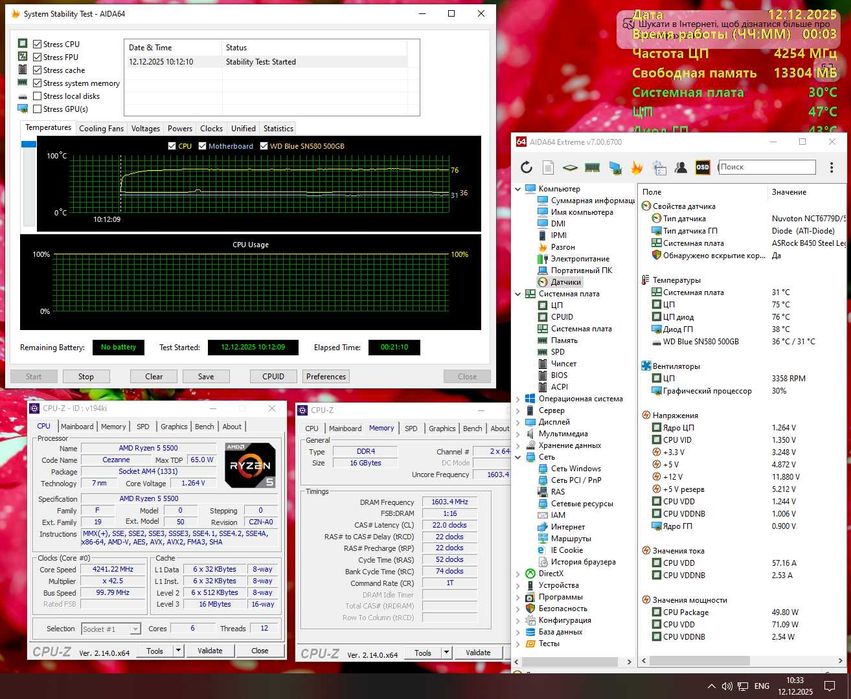This screenshot has width=851, height=699.
Task: Enable the Stress local disks checkbox
Action: pos(37,96)
